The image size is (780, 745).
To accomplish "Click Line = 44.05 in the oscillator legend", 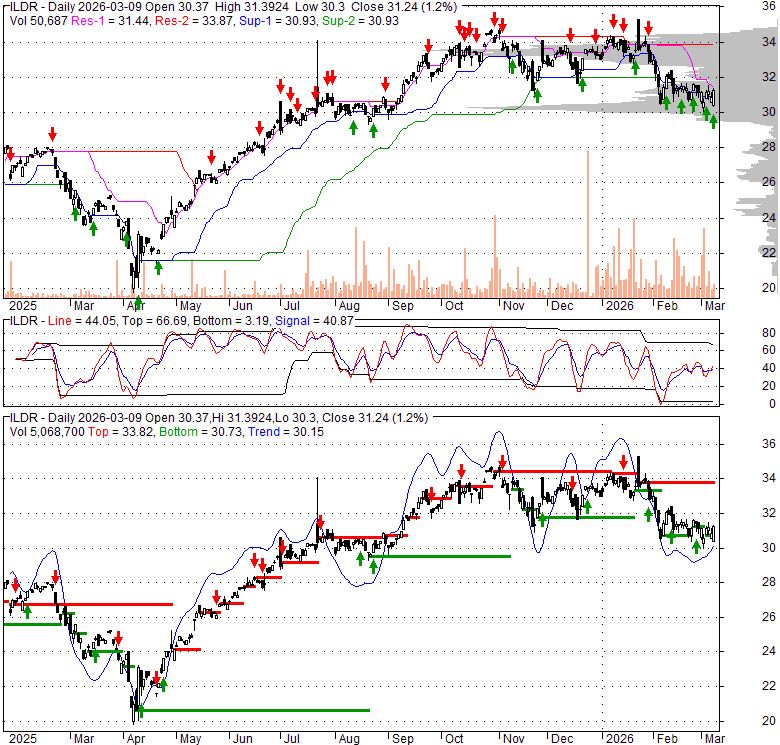I will tap(83, 321).
